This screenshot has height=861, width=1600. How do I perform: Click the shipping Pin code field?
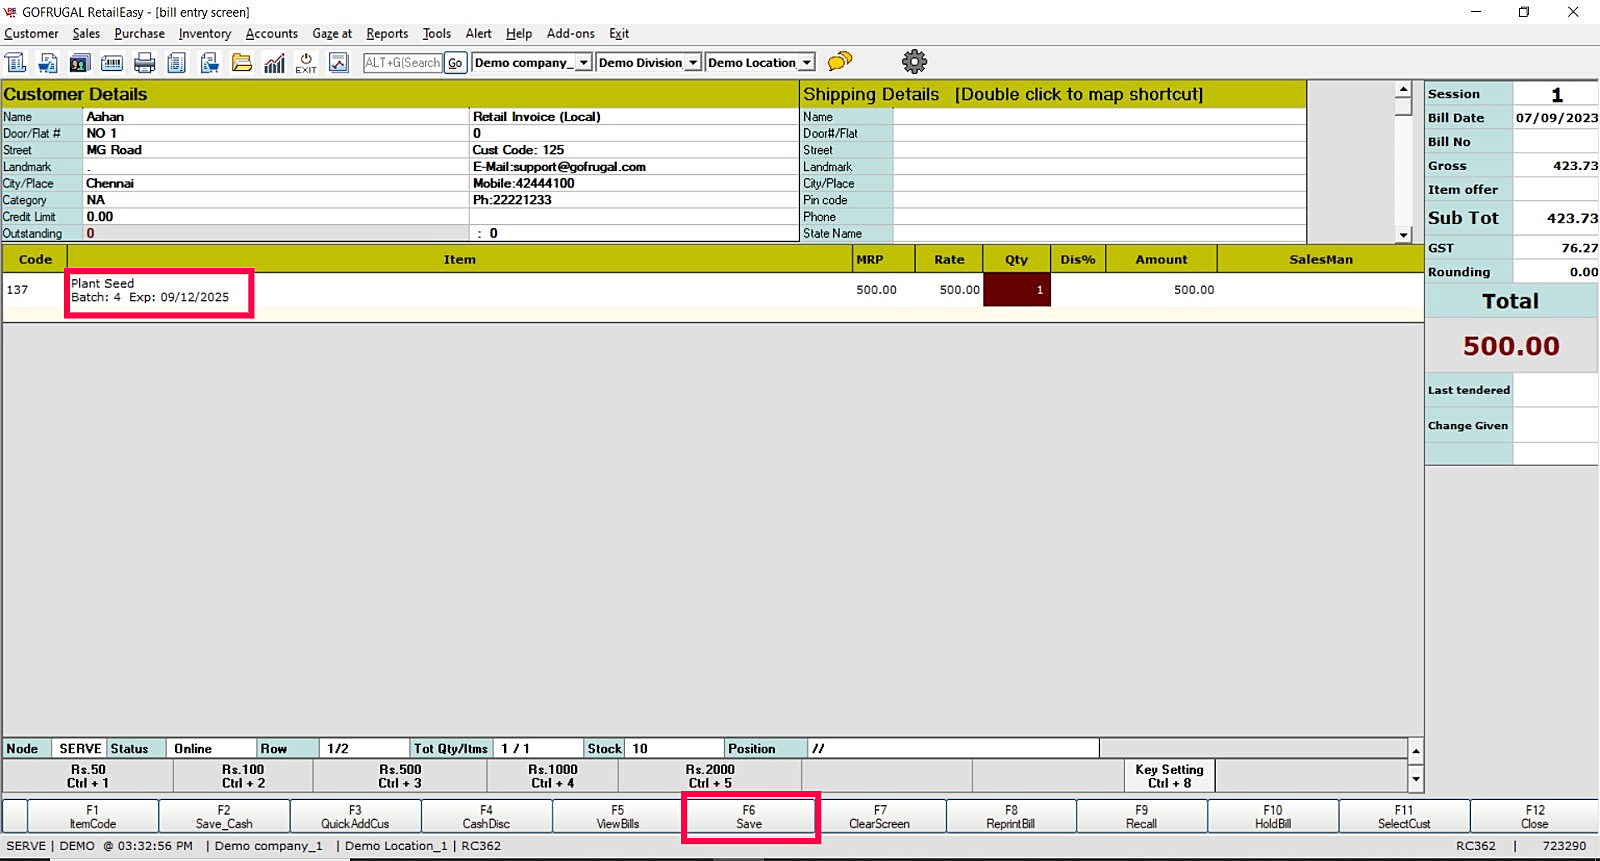tap(1099, 200)
